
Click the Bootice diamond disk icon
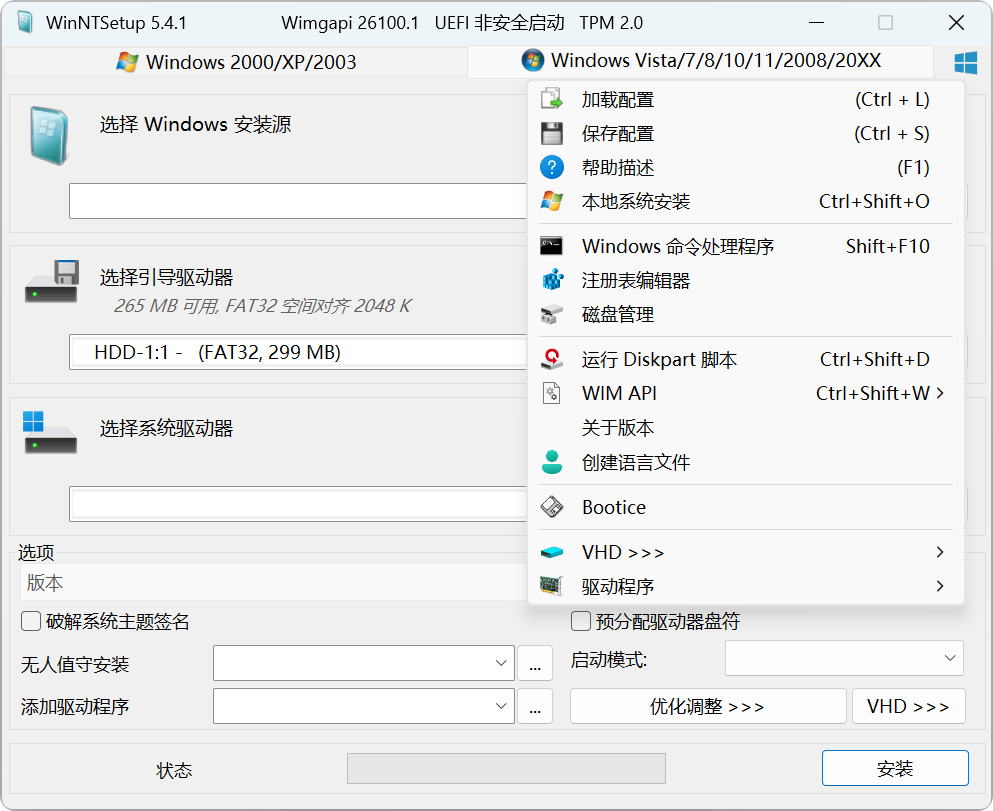(552, 506)
